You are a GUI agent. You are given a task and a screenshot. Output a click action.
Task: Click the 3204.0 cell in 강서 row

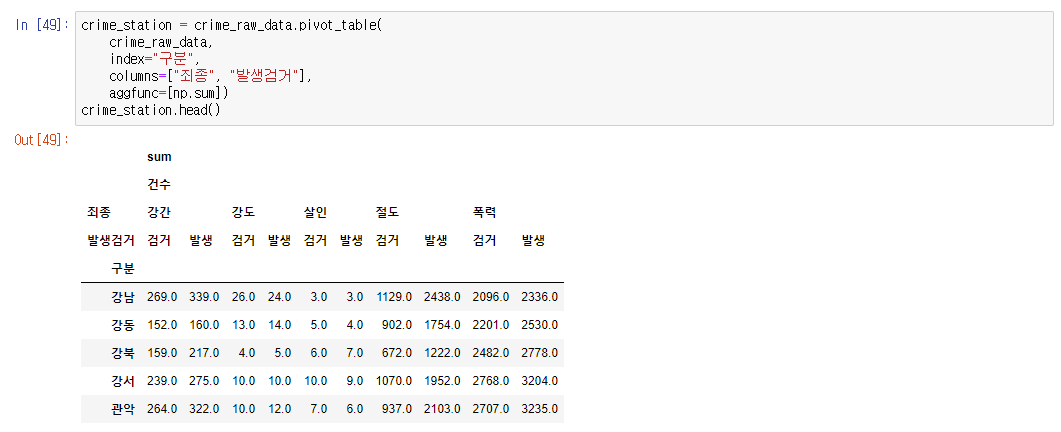[x=539, y=381]
